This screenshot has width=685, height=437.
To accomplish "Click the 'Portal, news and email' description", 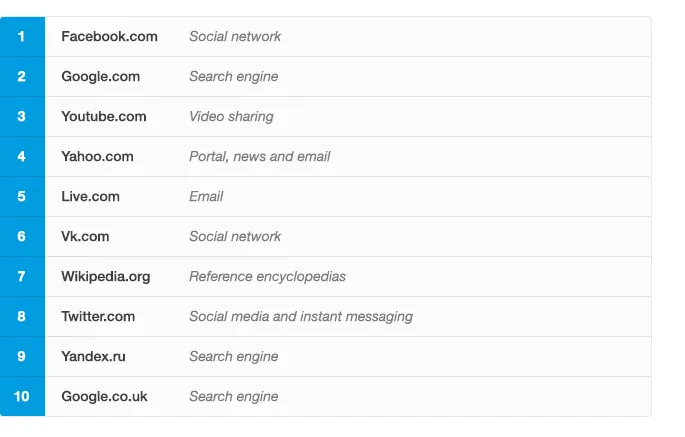I will coord(259,156).
